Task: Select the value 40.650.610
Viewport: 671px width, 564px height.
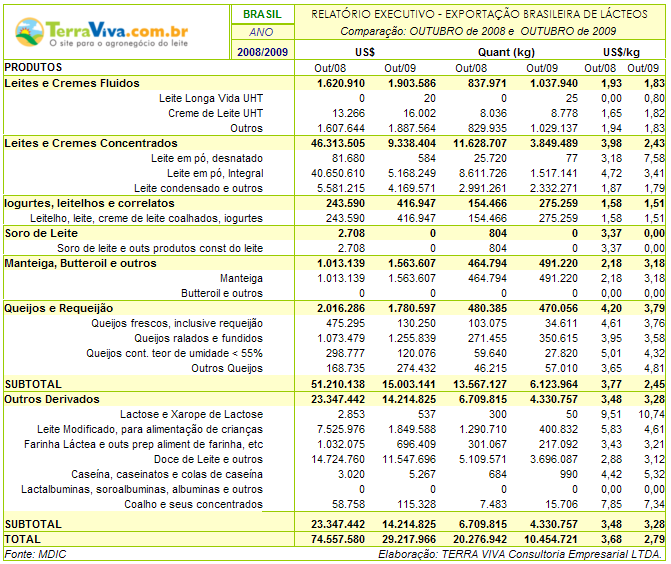Action: click(x=338, y=173)
